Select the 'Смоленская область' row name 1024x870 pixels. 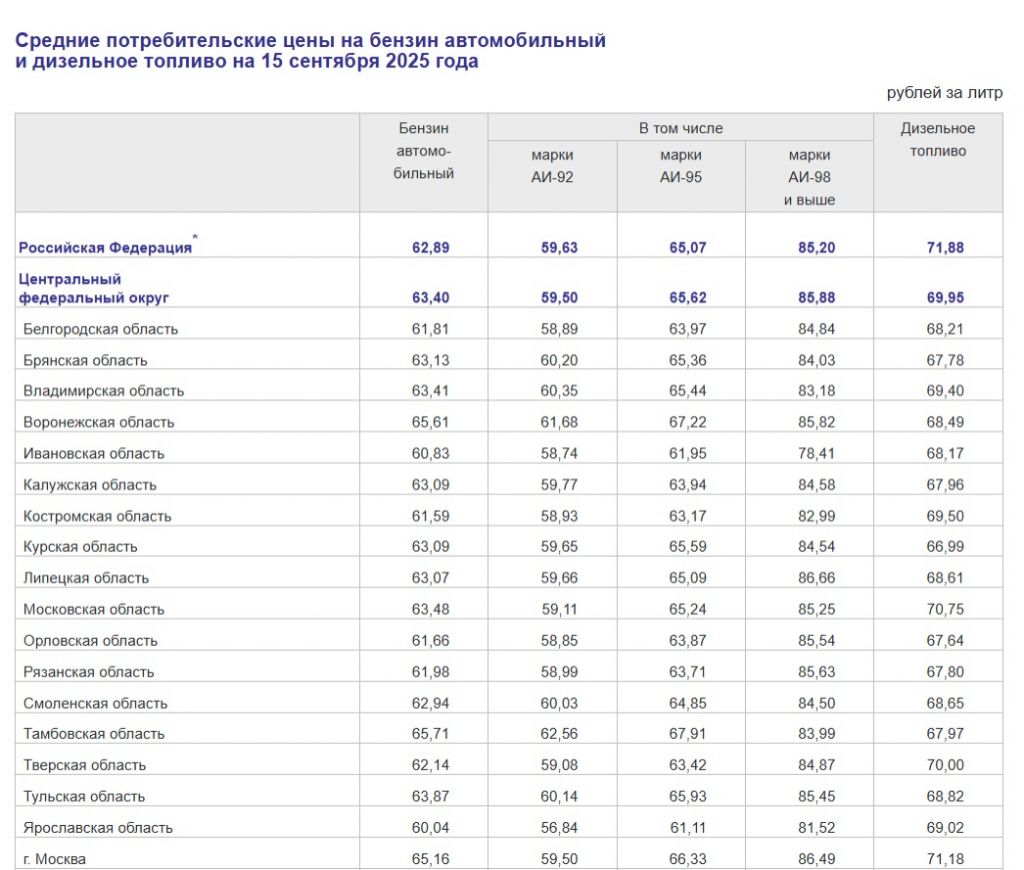click(x=95, y=703)
